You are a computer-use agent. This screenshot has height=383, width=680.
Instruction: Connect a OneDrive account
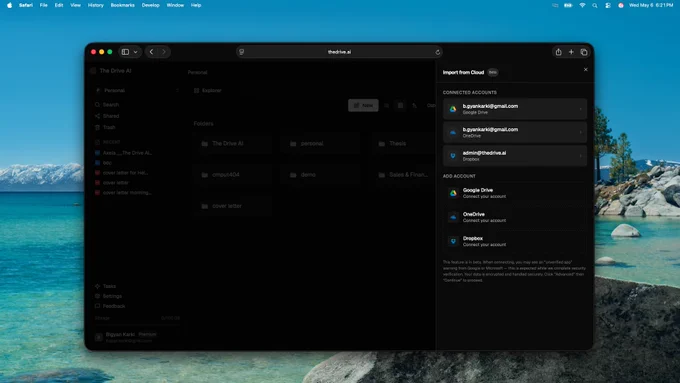tap(515, 217)
